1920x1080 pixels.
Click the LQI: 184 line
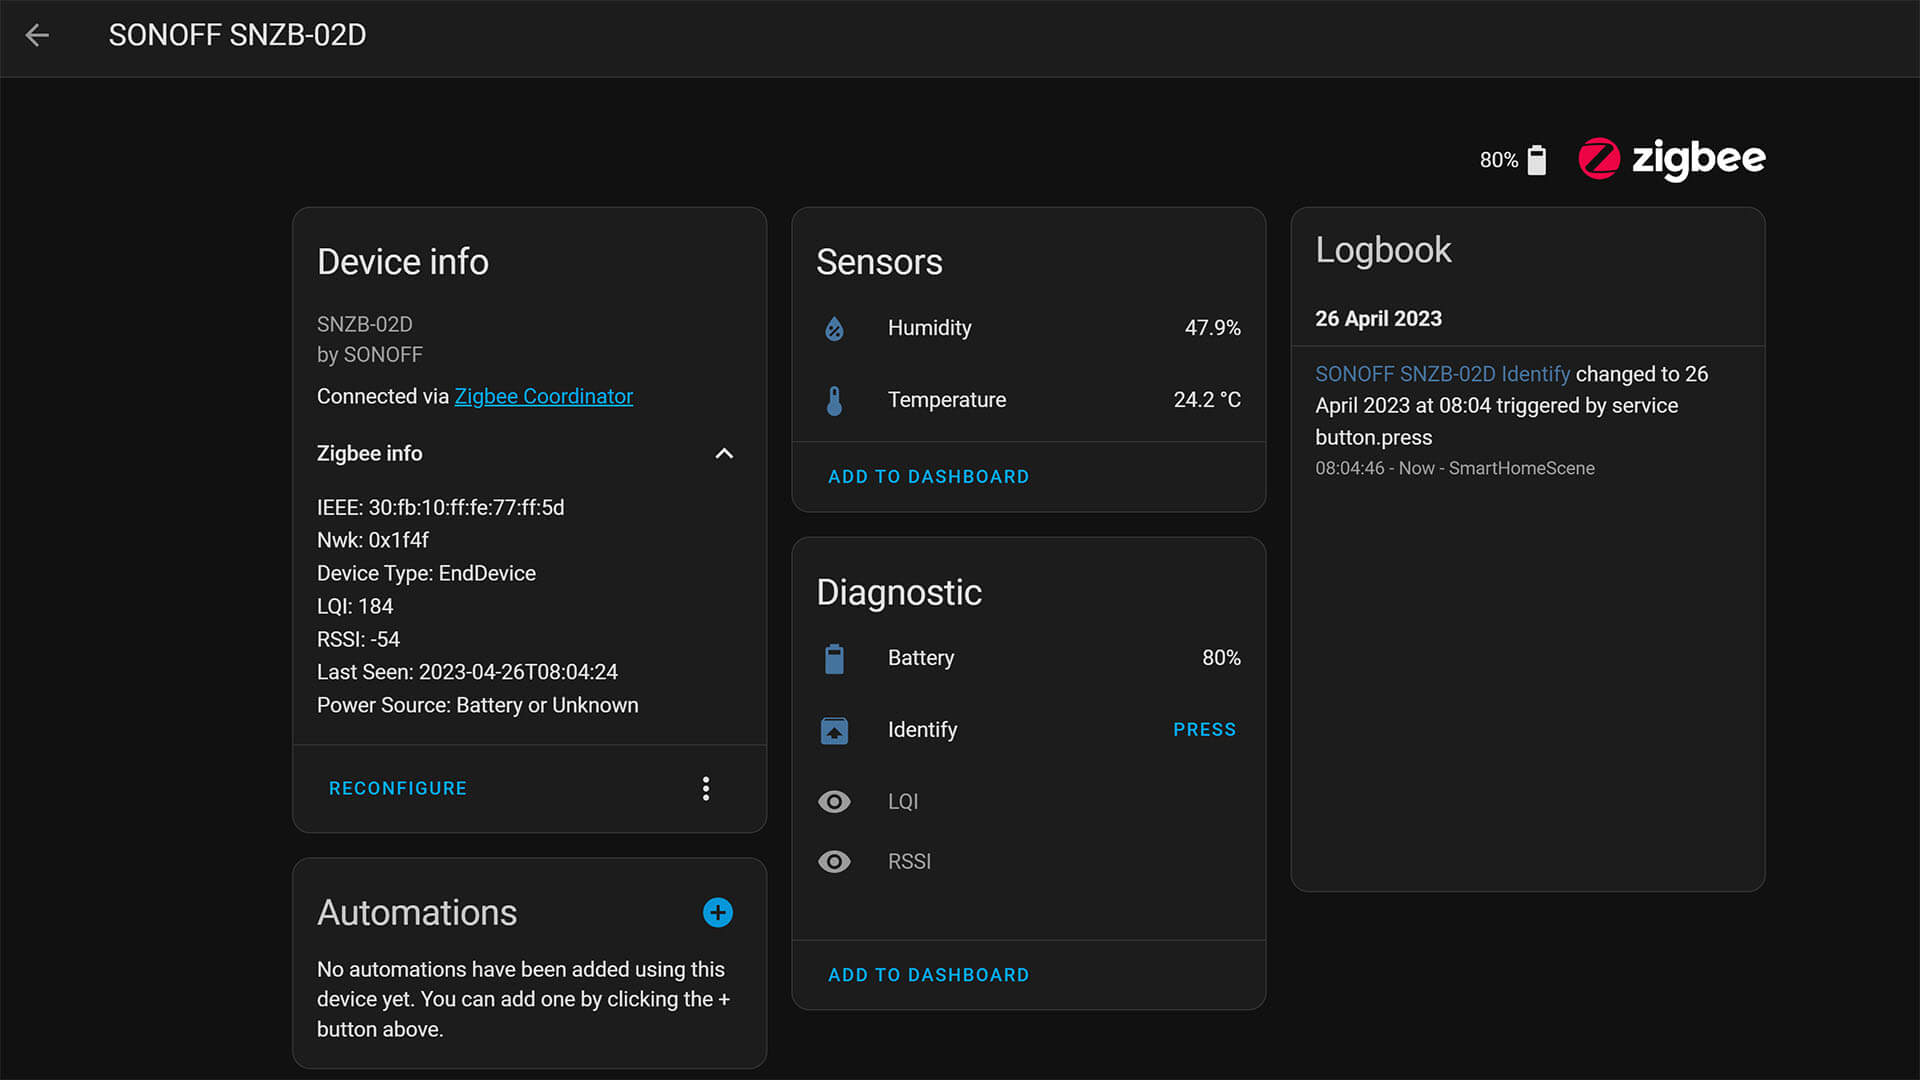(355, 607)
